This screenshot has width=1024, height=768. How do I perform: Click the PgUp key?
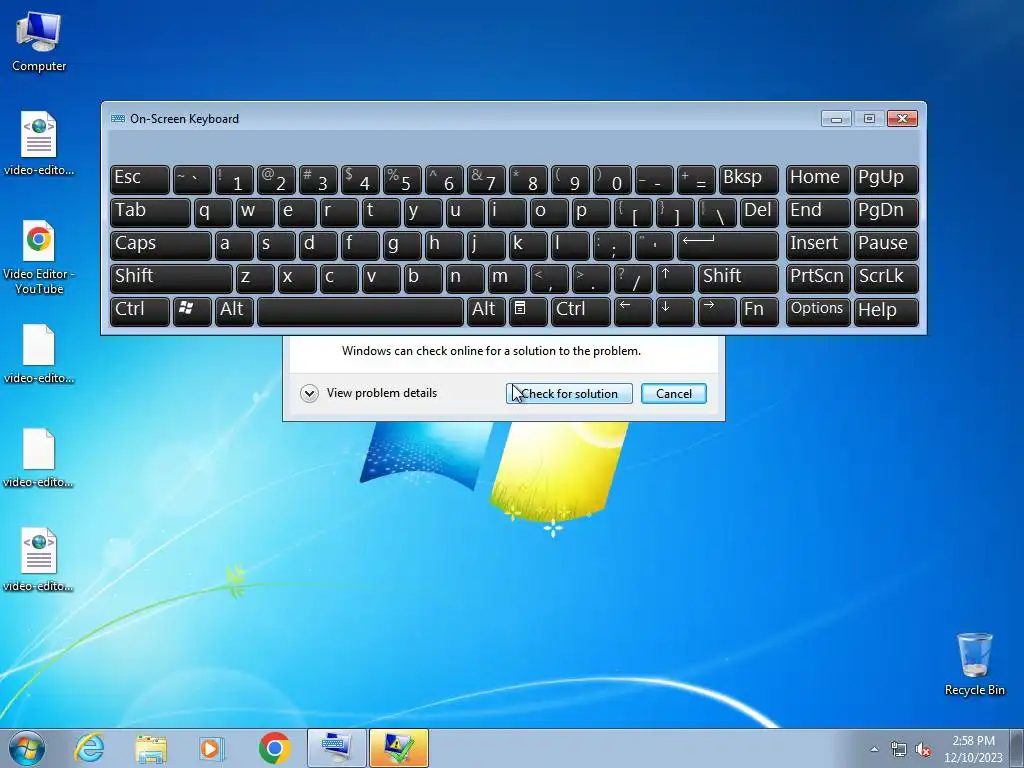coord(886,179)
